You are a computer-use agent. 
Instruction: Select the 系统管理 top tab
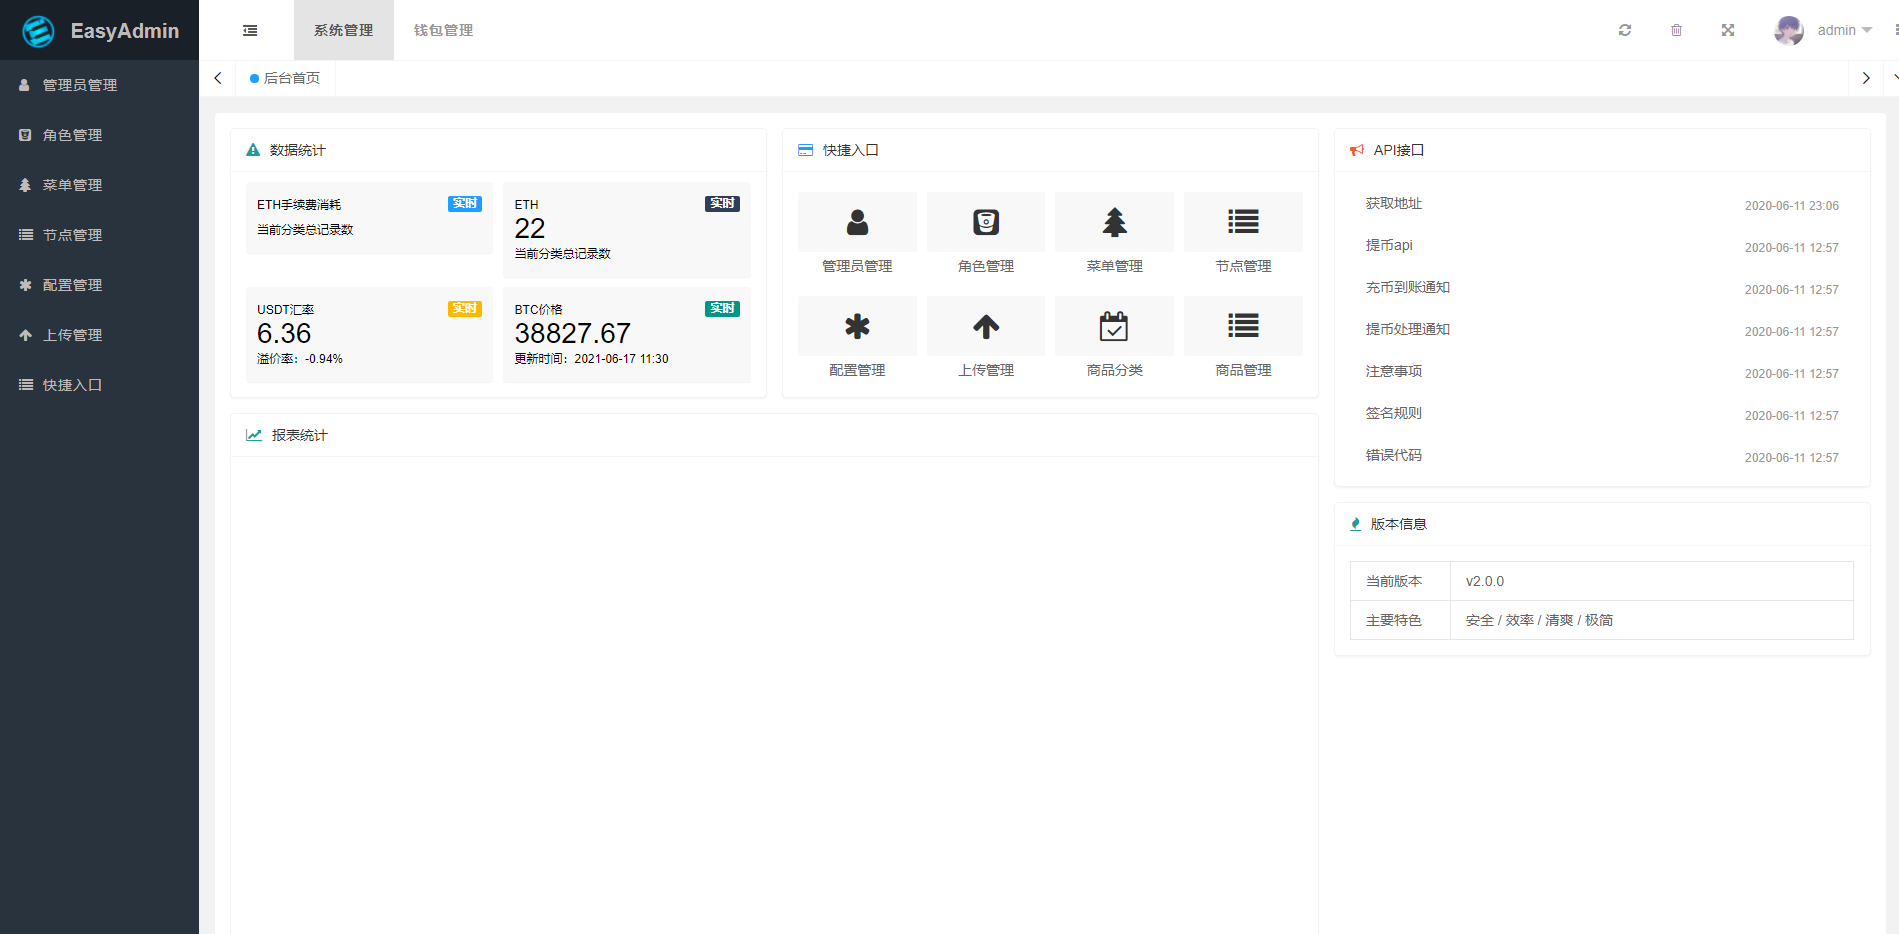343,31
